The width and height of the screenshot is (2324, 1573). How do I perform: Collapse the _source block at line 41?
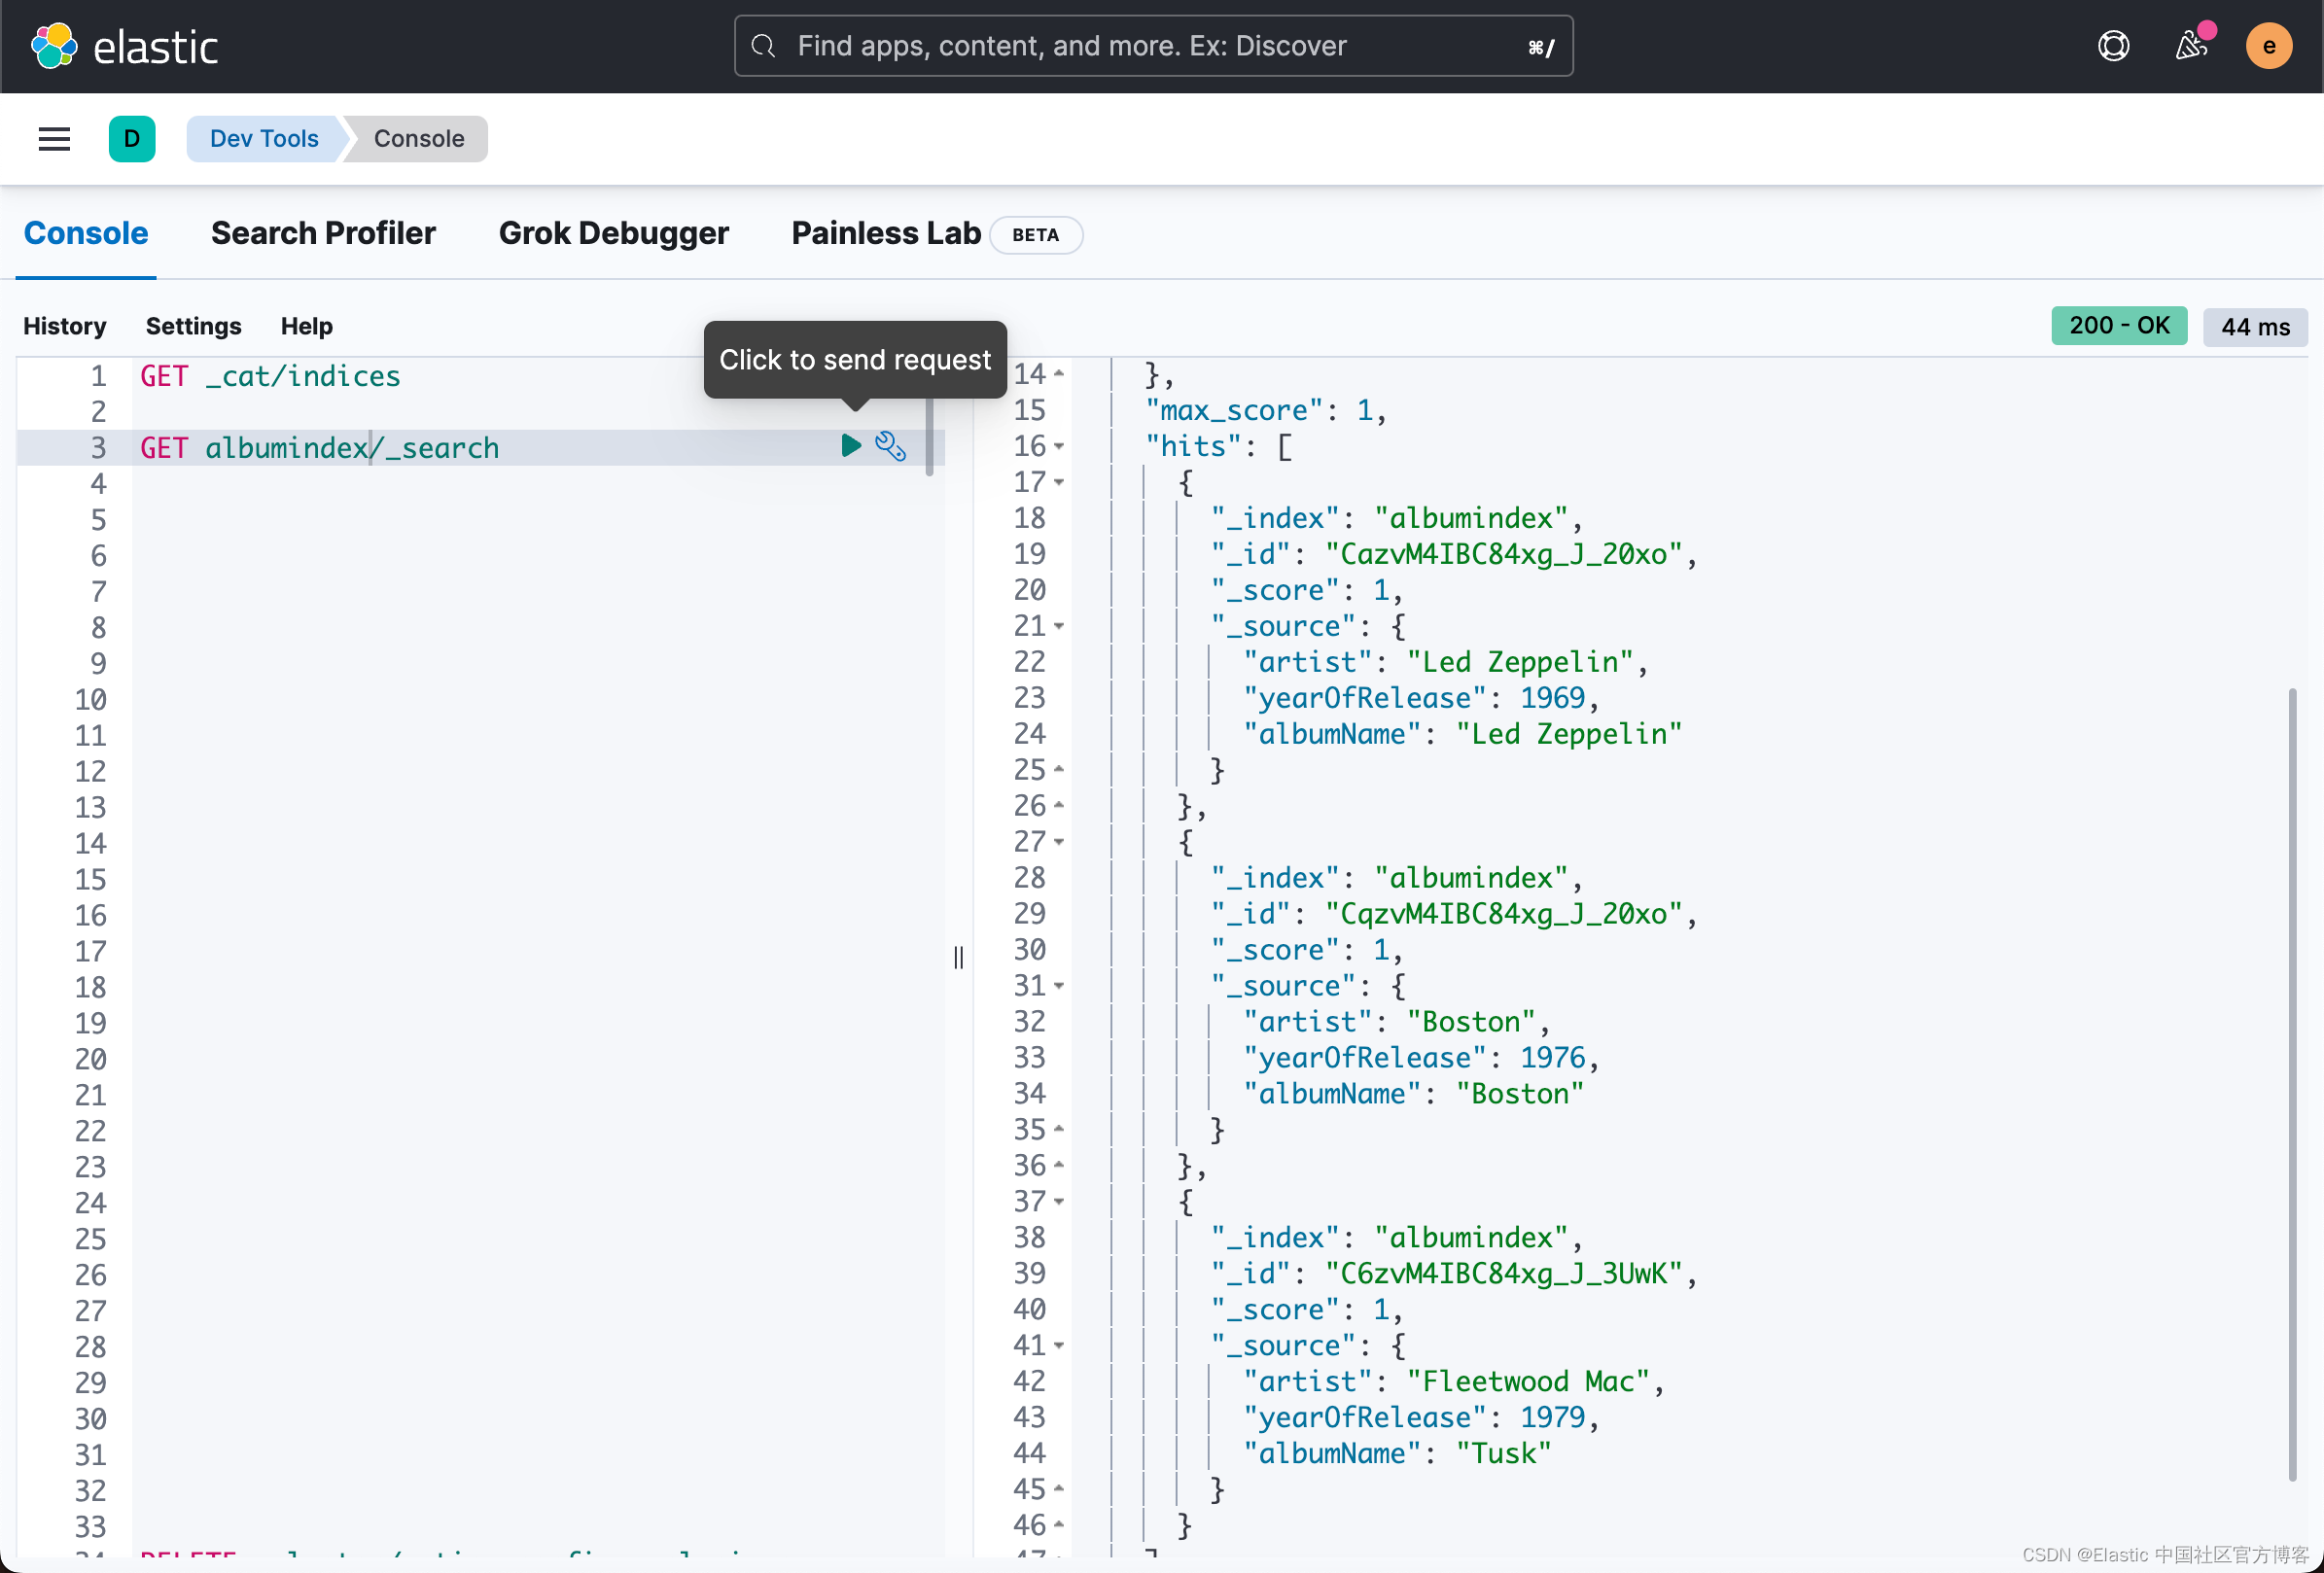(1059, 1346)
